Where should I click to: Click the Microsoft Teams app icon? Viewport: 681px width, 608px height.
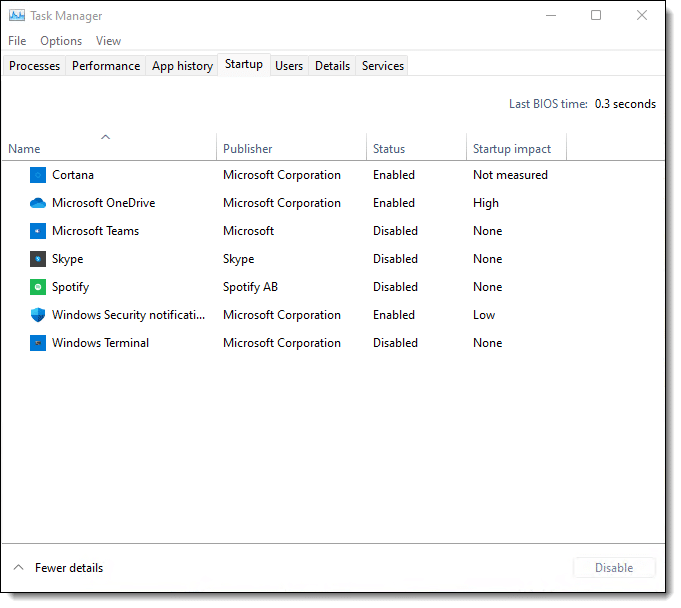(x=38, y=231)
